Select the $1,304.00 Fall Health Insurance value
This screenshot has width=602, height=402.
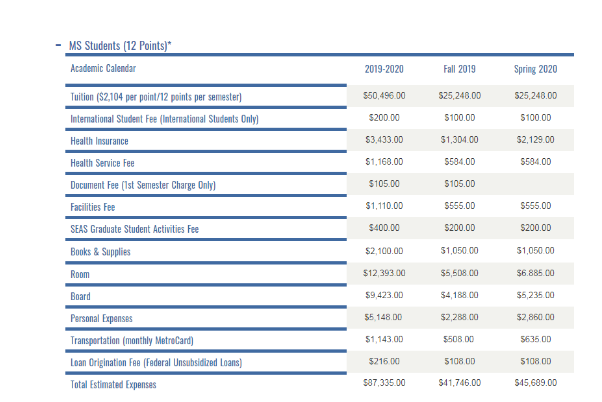459,140
